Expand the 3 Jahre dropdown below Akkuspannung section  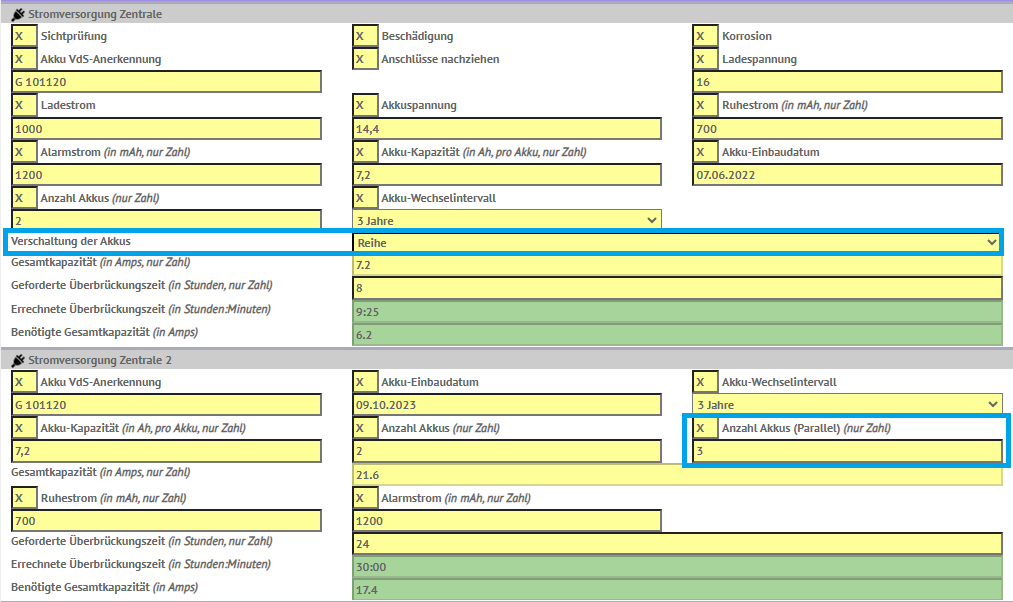(507, 220)
